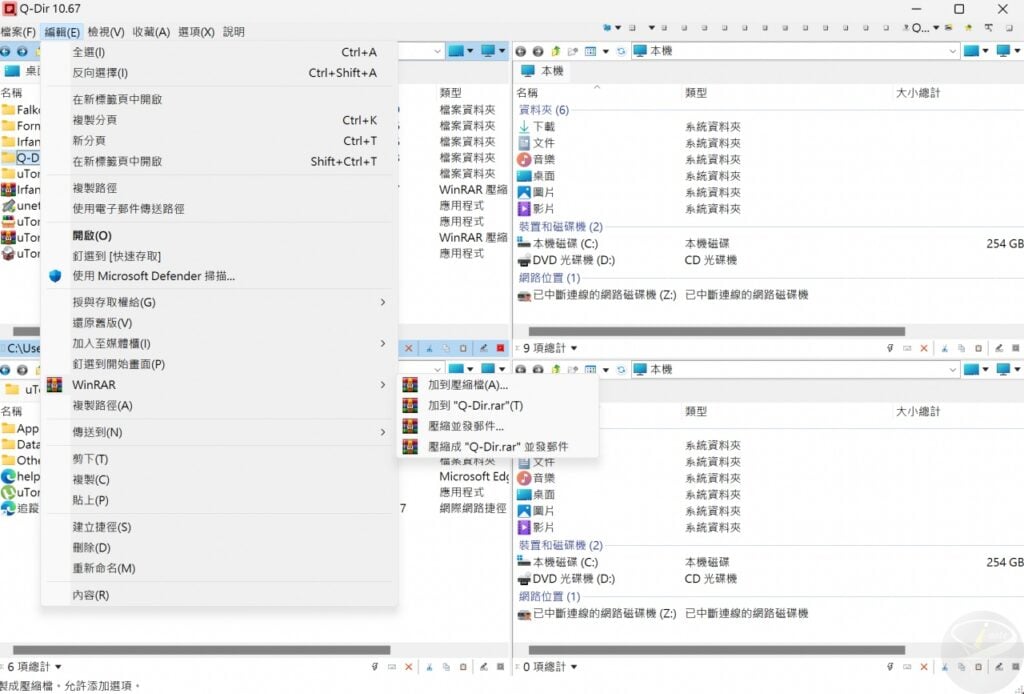Screen dimensions: 1024x694
Task: Open the 檢視(V) menu
Action: 106,31
